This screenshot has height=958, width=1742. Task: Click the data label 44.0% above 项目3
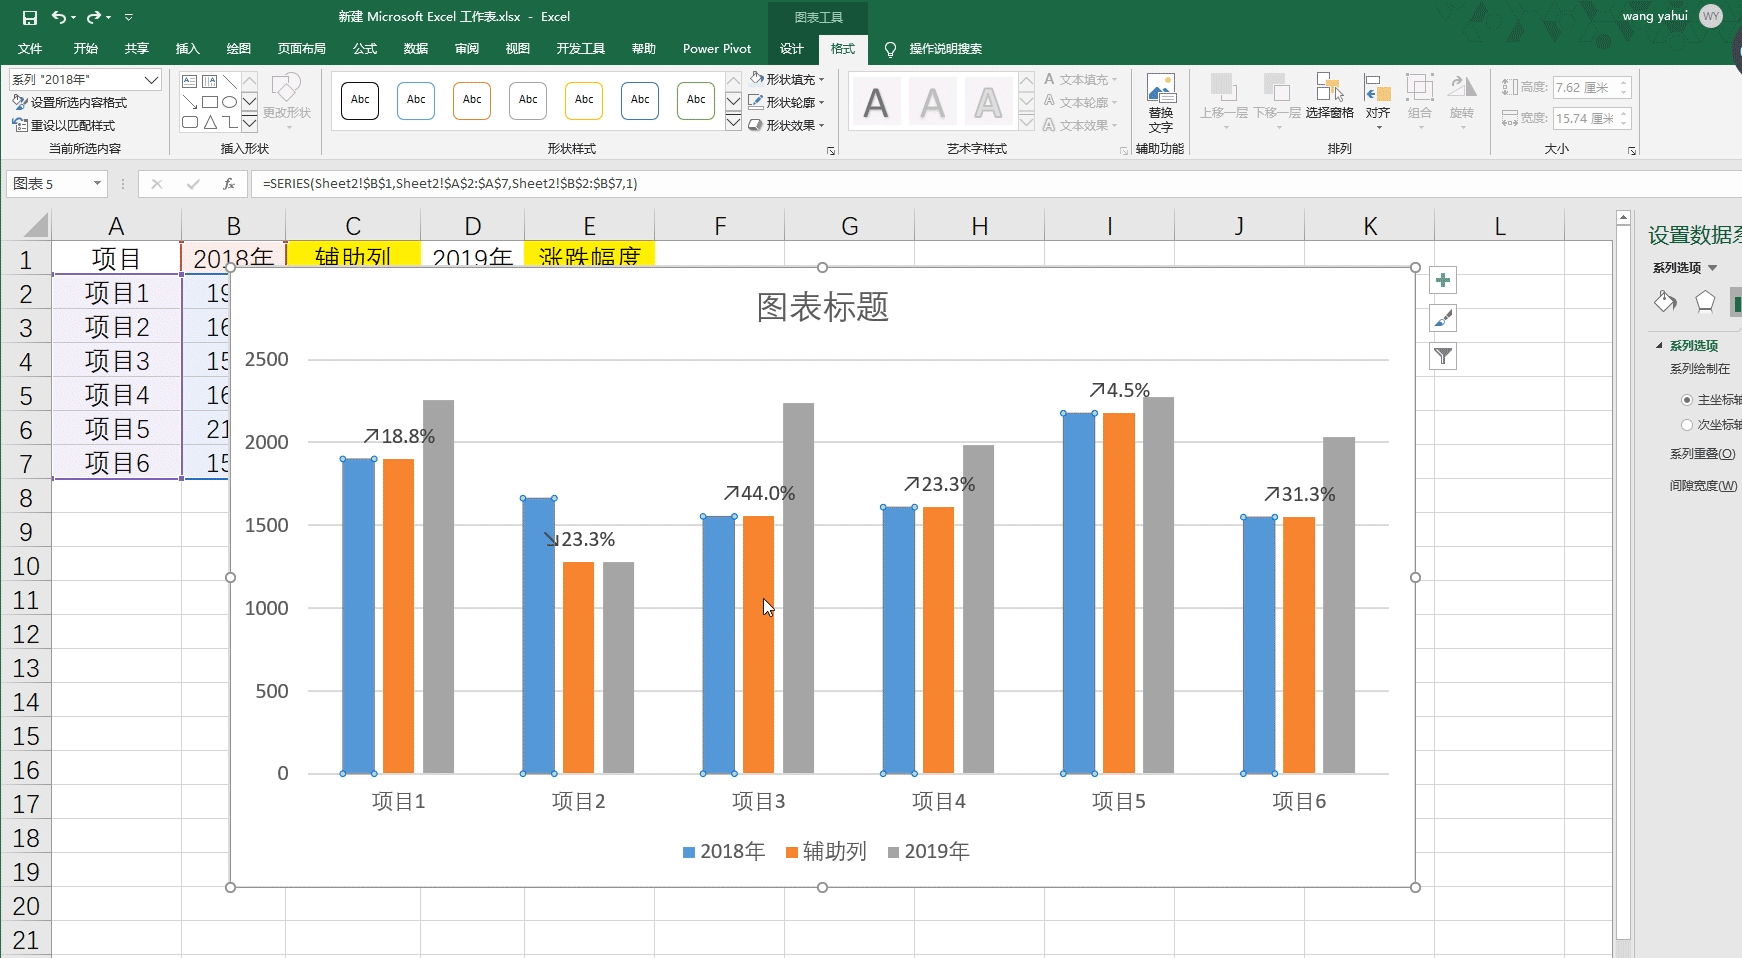coord(760,493)
